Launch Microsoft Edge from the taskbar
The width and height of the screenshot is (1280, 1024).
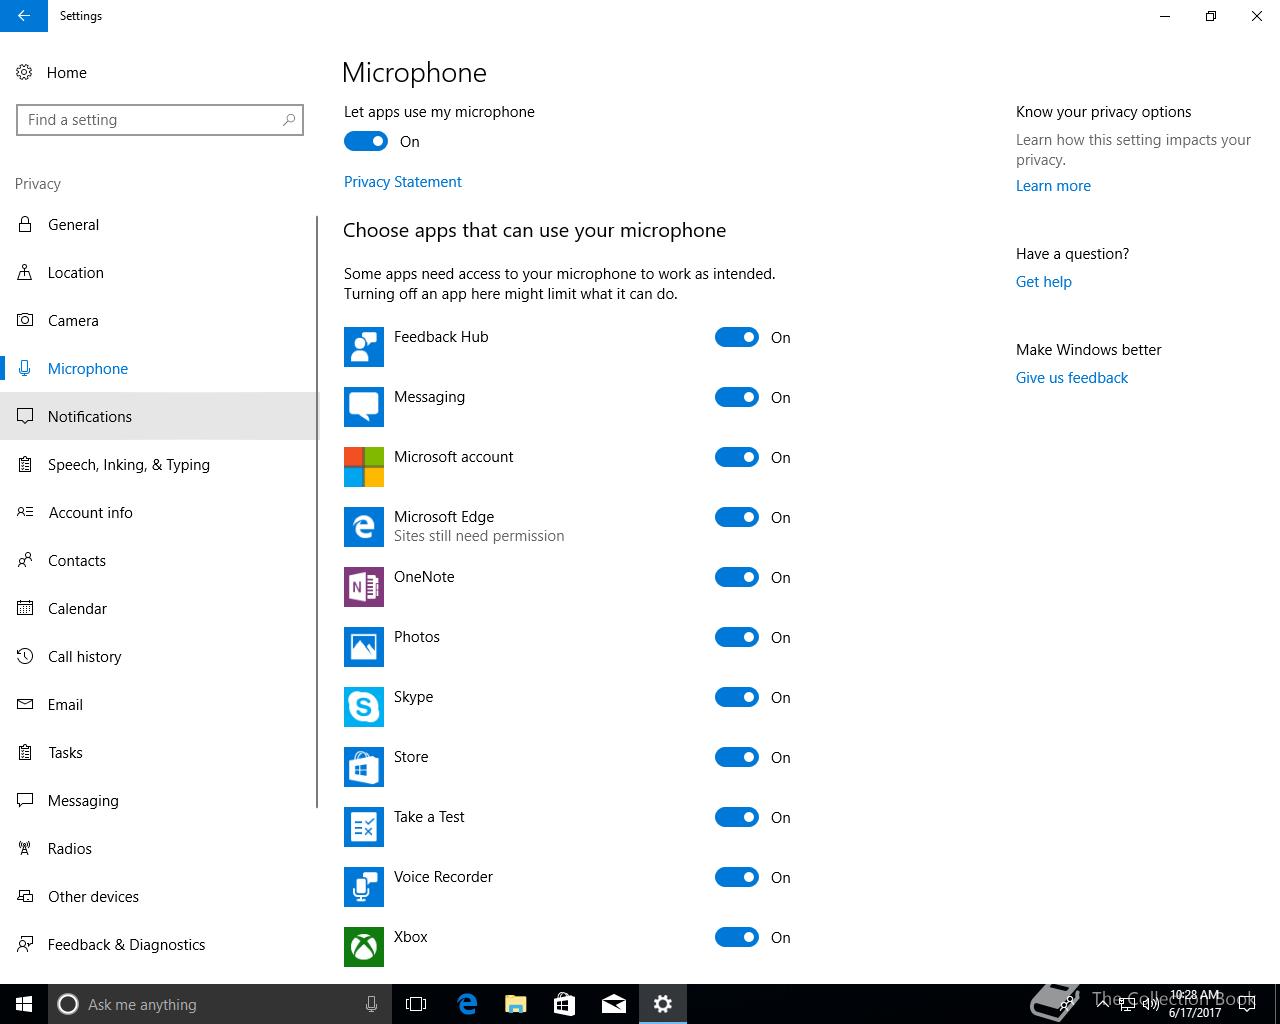(x=467, y=1004)
